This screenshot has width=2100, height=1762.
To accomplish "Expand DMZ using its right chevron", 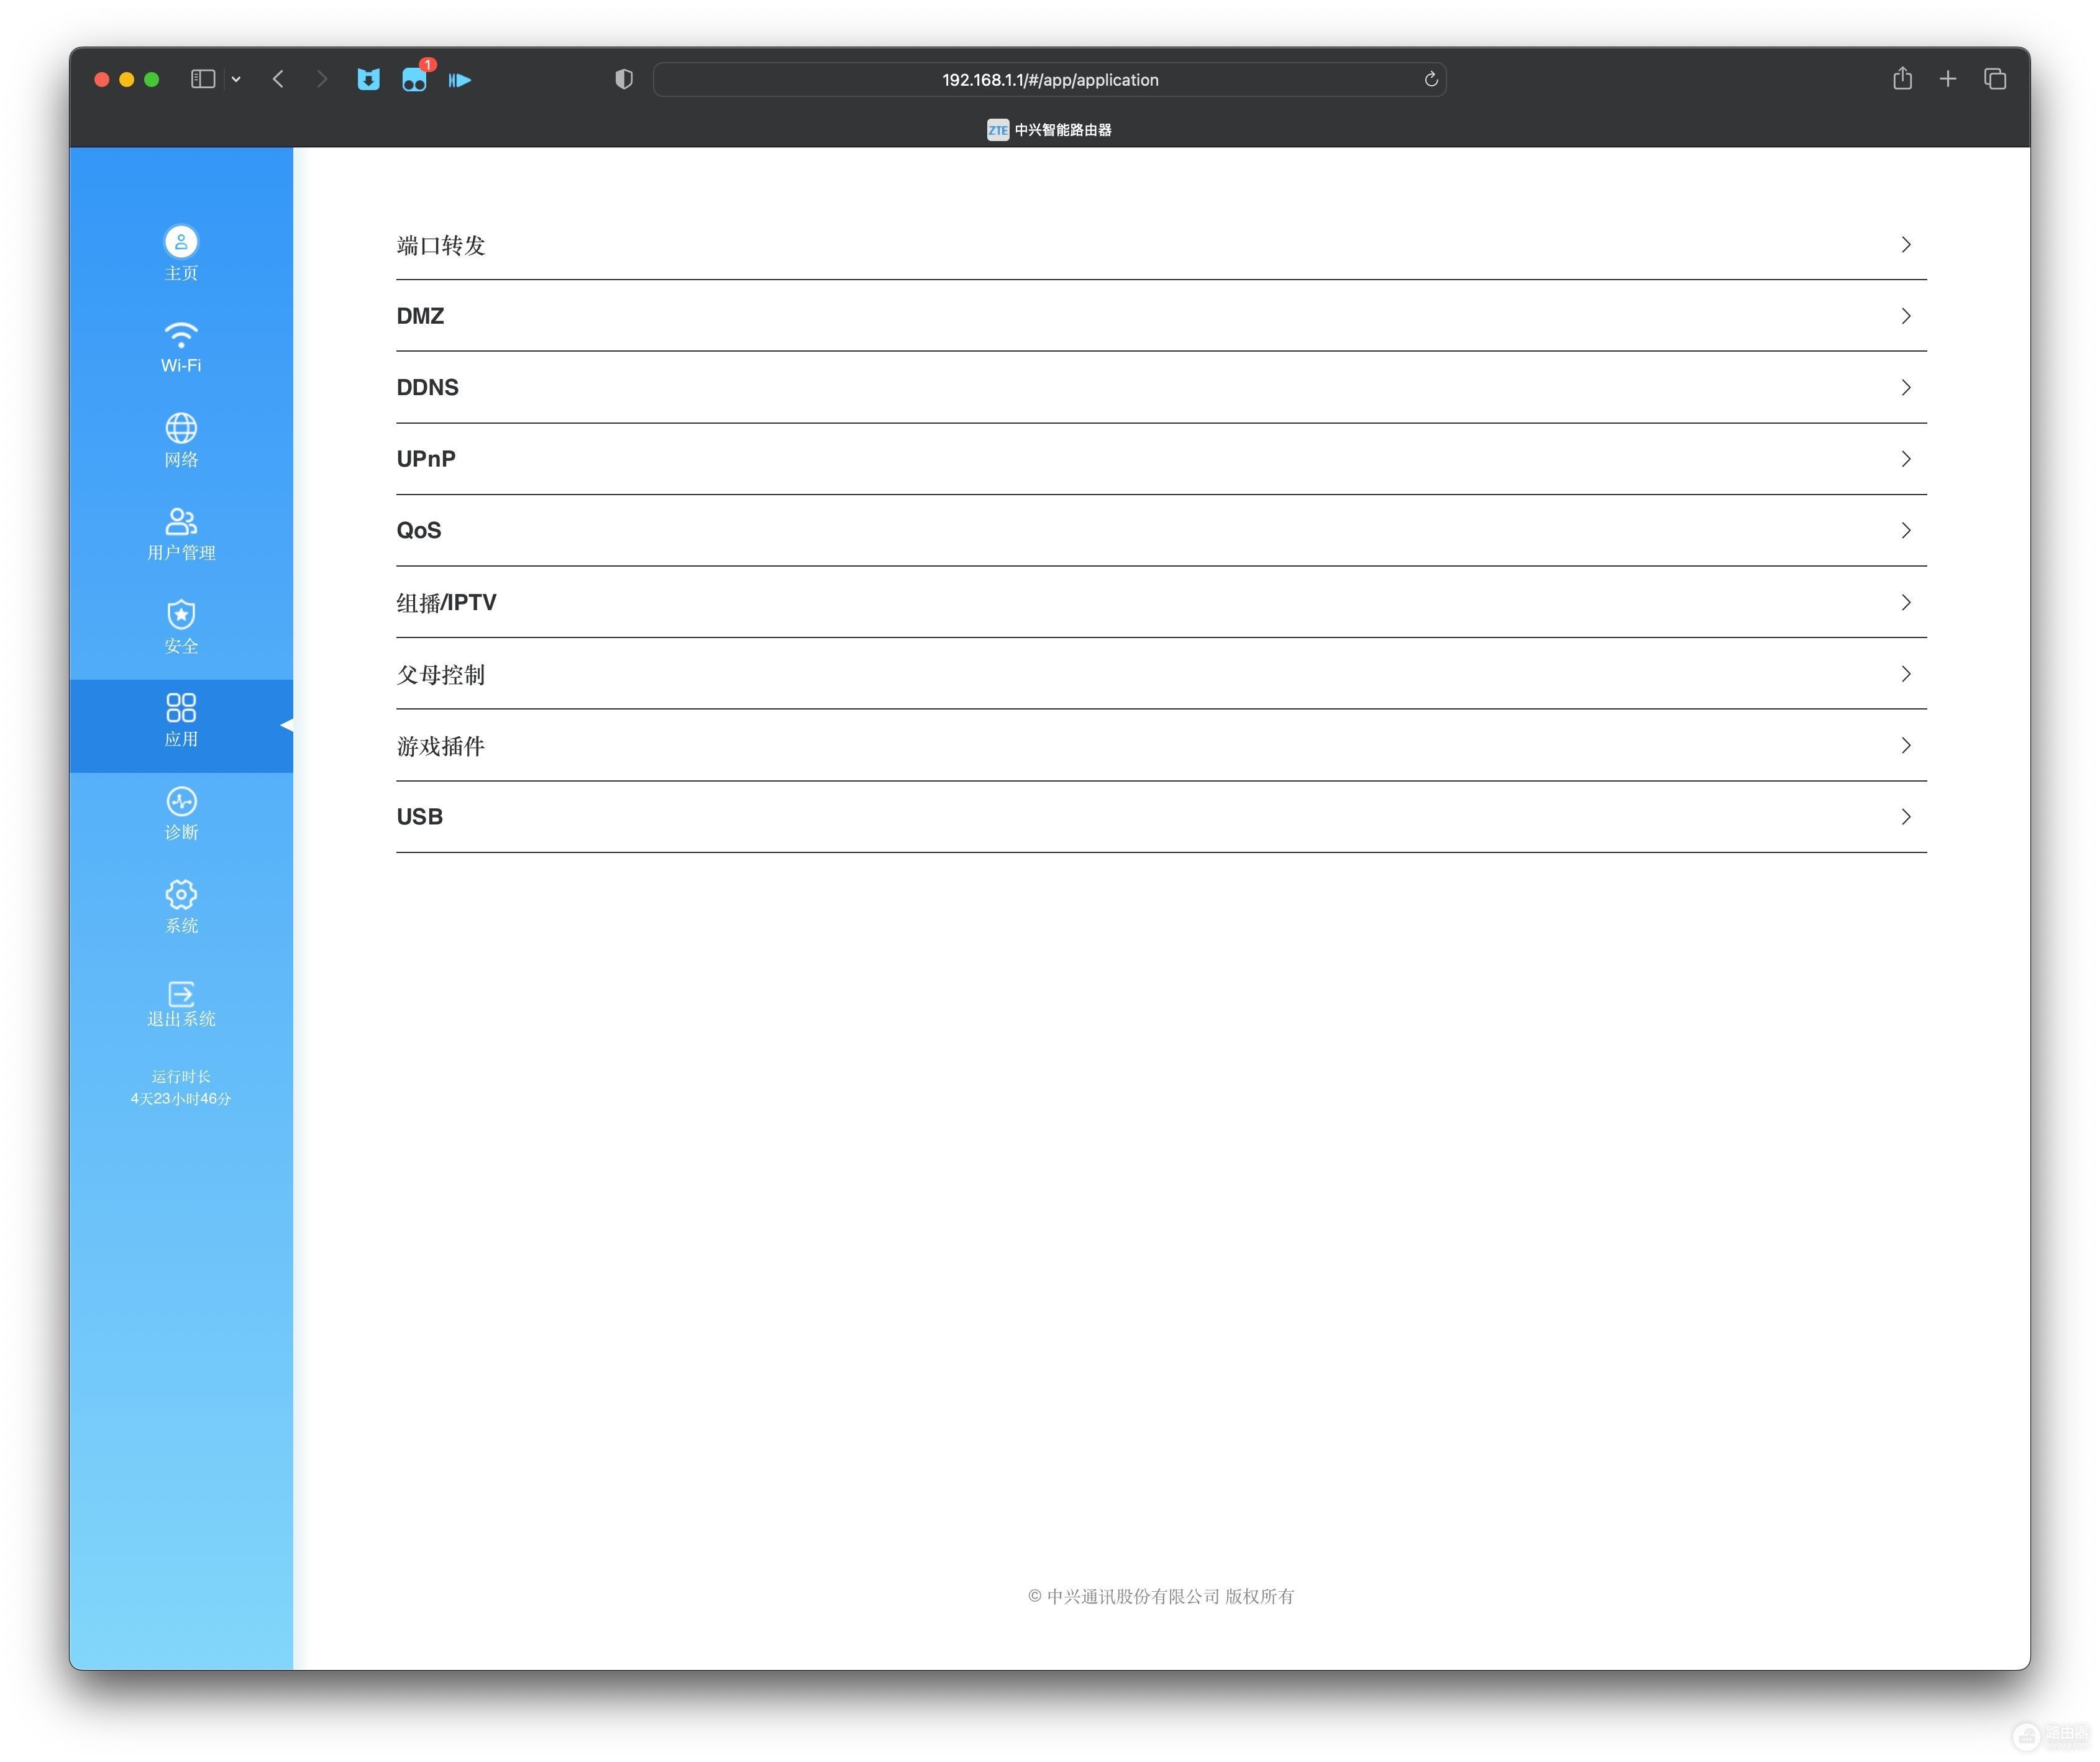I will [x=1906, y=316].
